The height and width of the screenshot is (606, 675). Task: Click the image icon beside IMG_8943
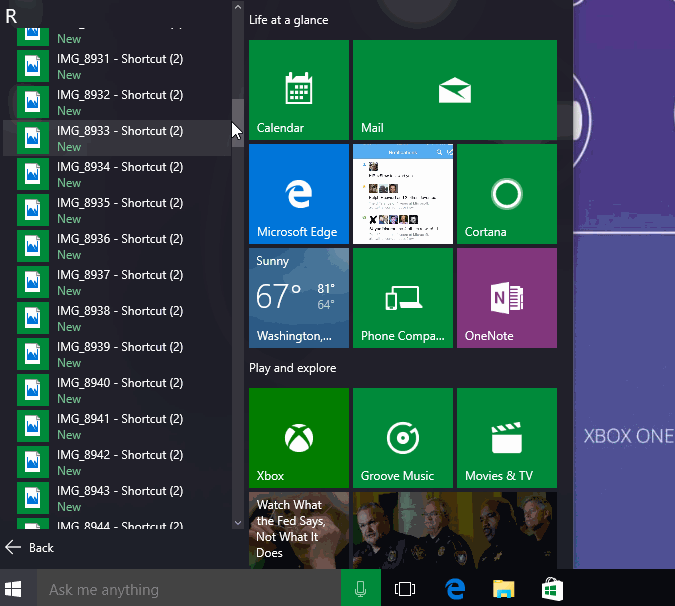point(33,498)
